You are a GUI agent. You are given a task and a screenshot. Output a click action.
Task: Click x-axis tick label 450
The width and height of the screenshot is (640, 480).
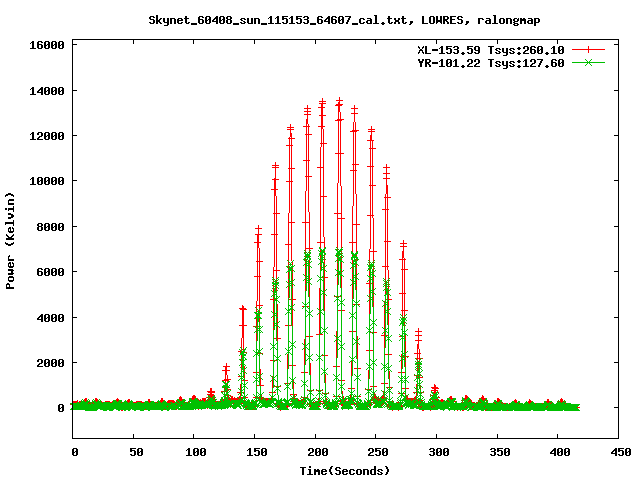(620, 452)
